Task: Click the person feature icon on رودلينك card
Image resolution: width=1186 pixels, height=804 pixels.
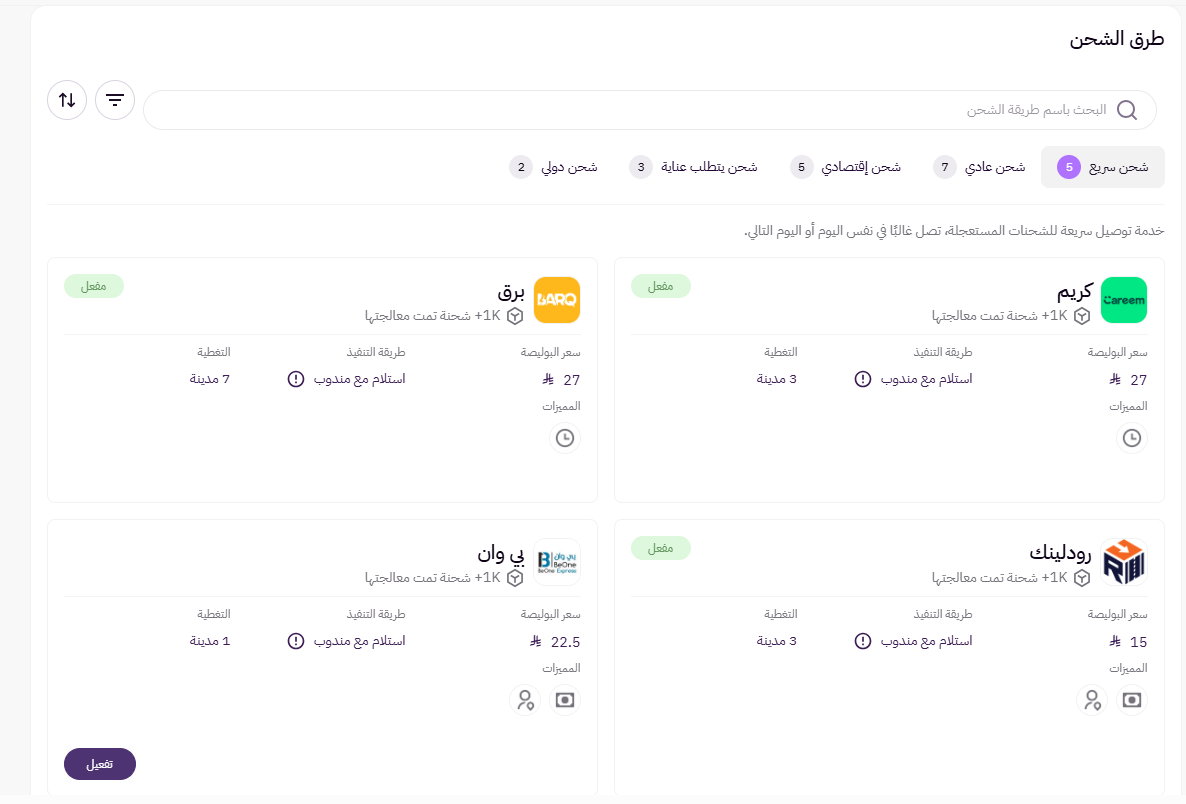Action: click(1092, 700)
